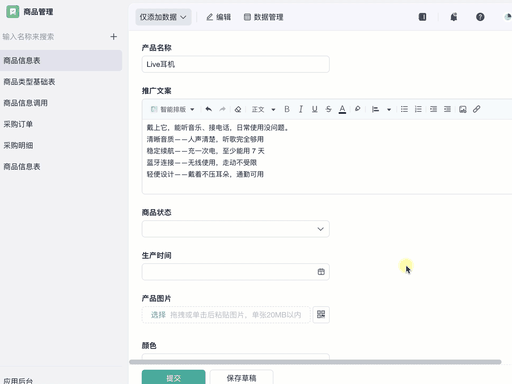The height and width of the screenshot is (384, 512).
Task: Click the 编辑 pencil button
Action: (x=218, y=17)
